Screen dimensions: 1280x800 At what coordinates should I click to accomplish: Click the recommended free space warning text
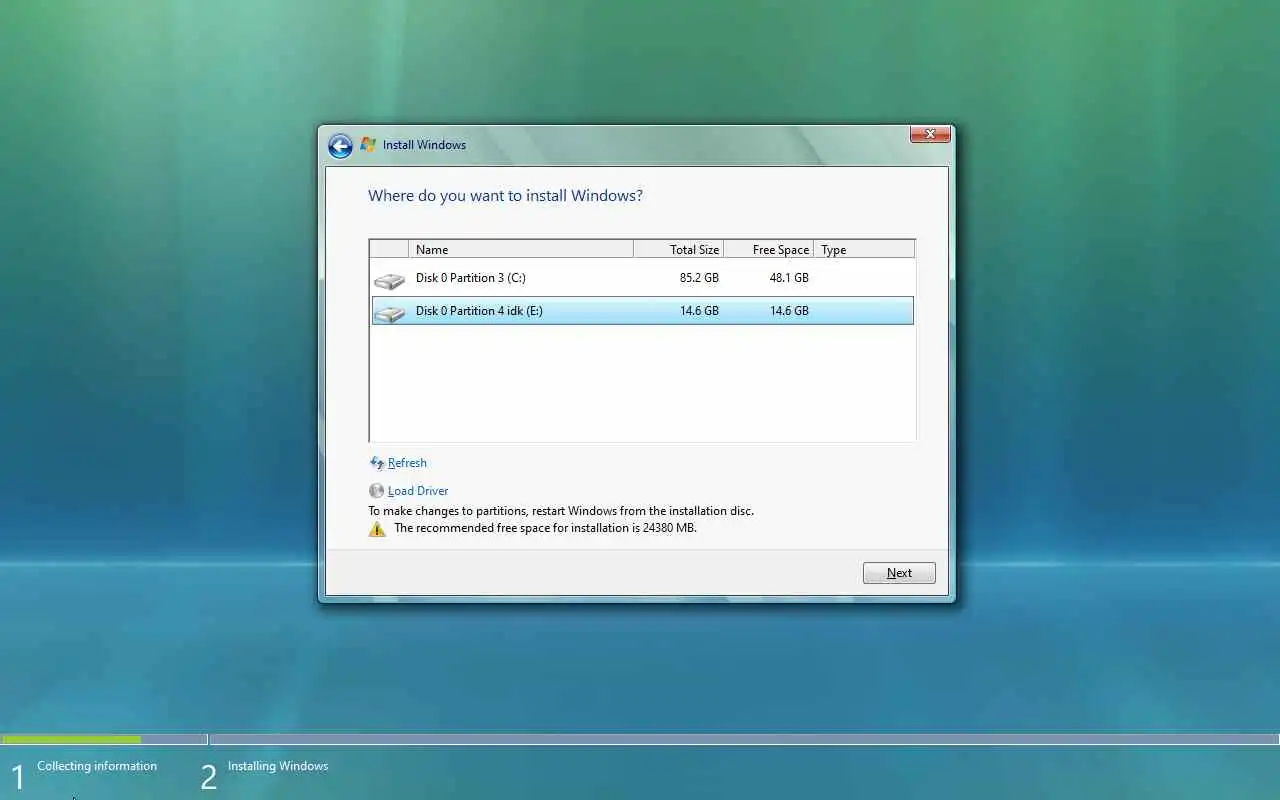545,528
